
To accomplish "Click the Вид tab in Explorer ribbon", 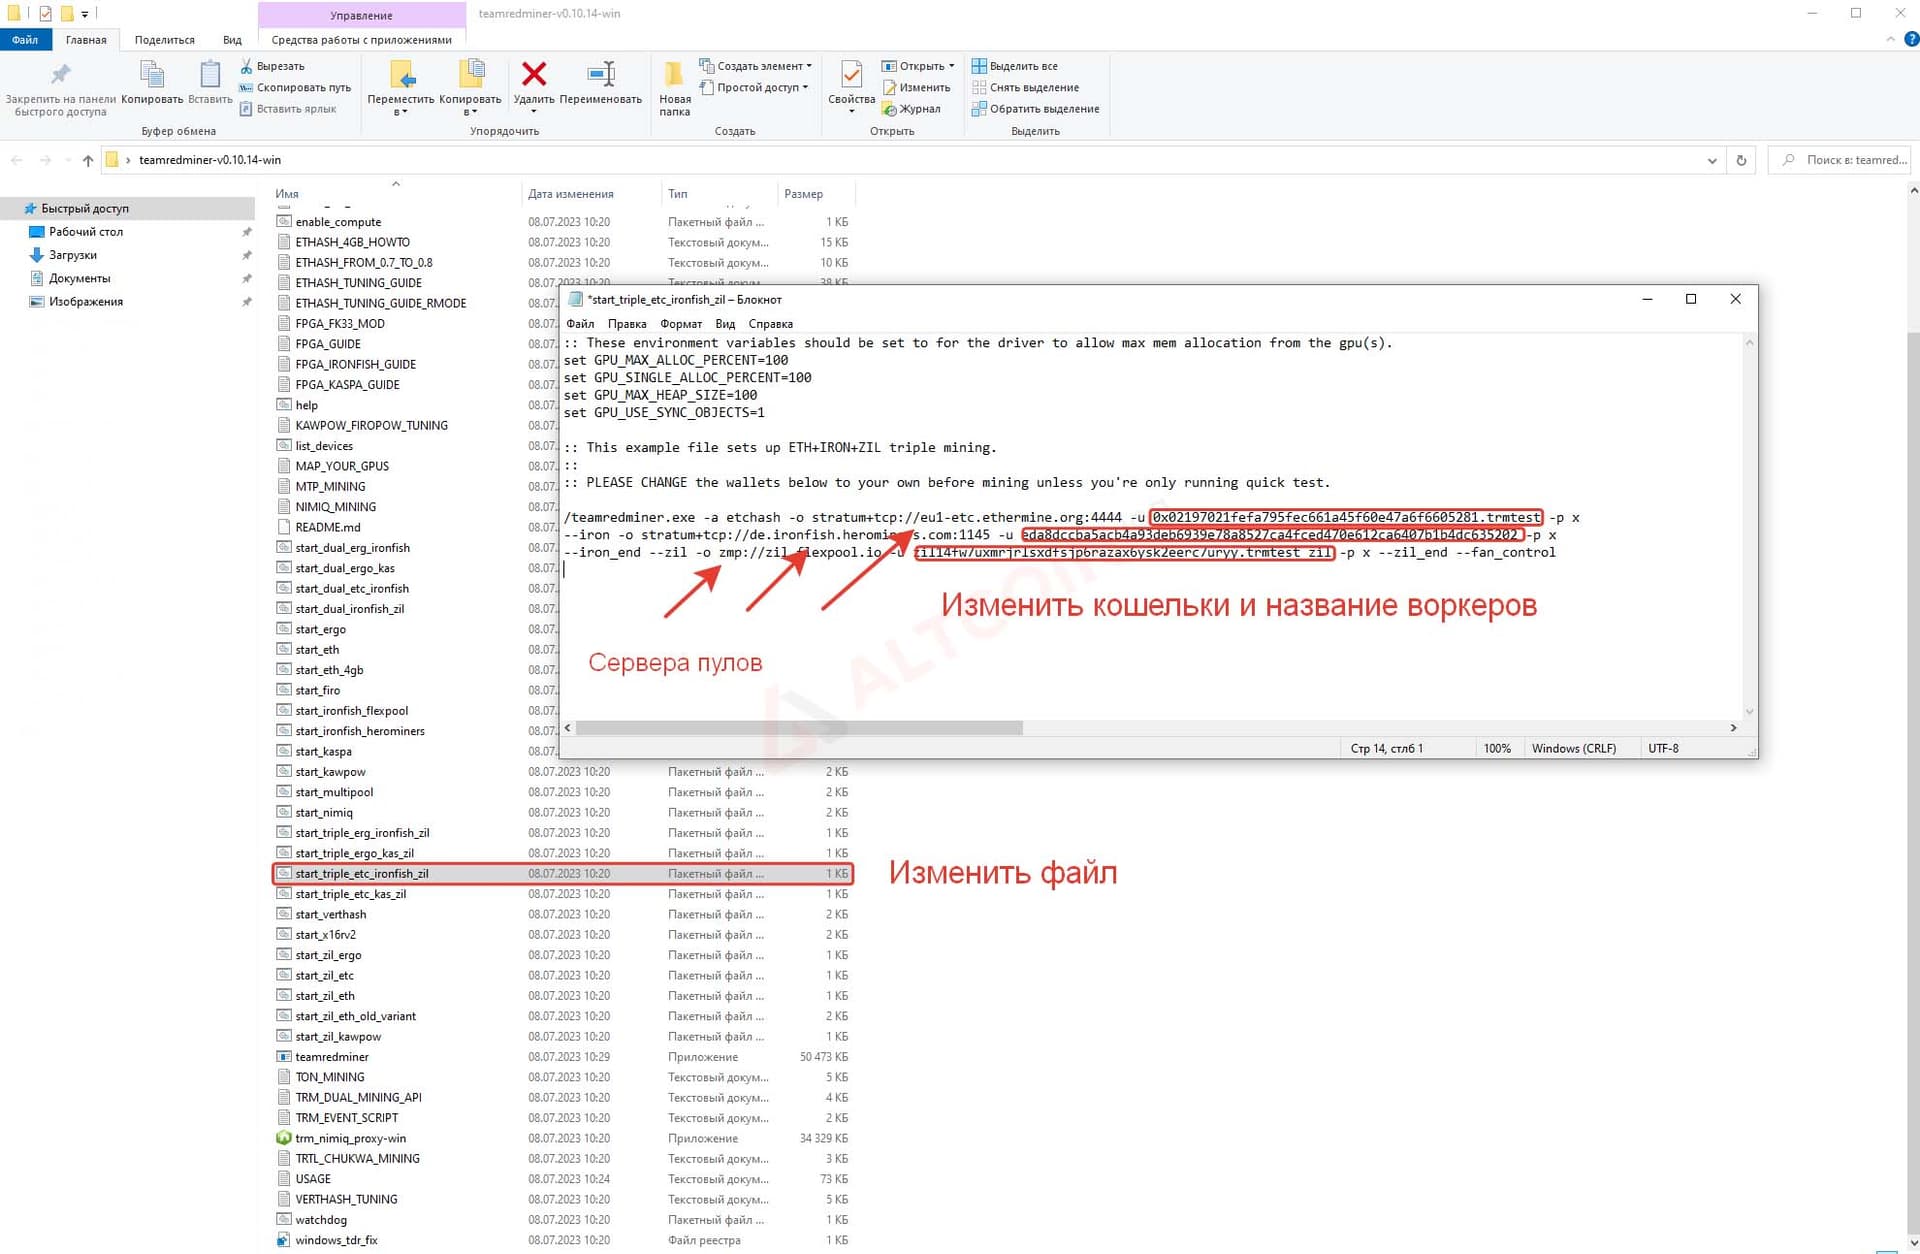I will [x=232, y=40].
